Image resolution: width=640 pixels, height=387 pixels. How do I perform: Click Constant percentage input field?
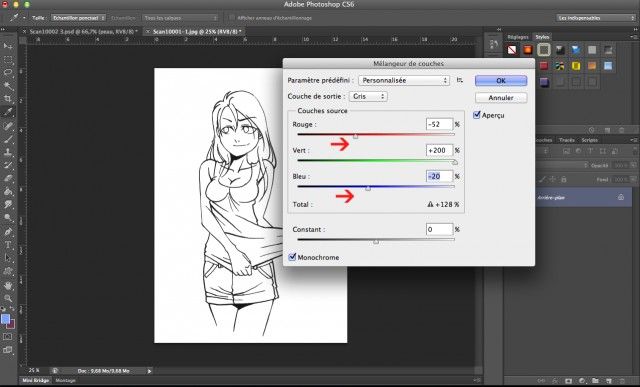coord(439,229)
